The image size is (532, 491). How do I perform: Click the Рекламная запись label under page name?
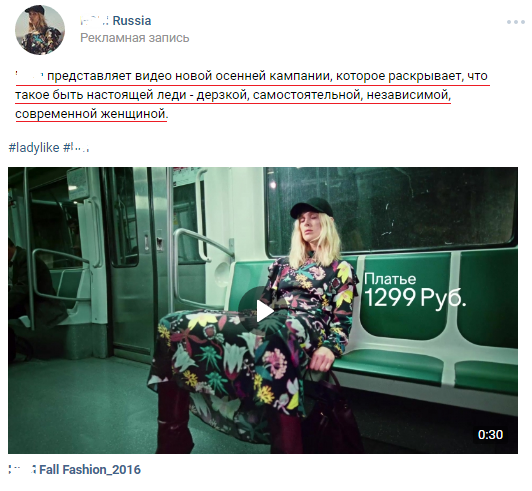click(135, 38)
